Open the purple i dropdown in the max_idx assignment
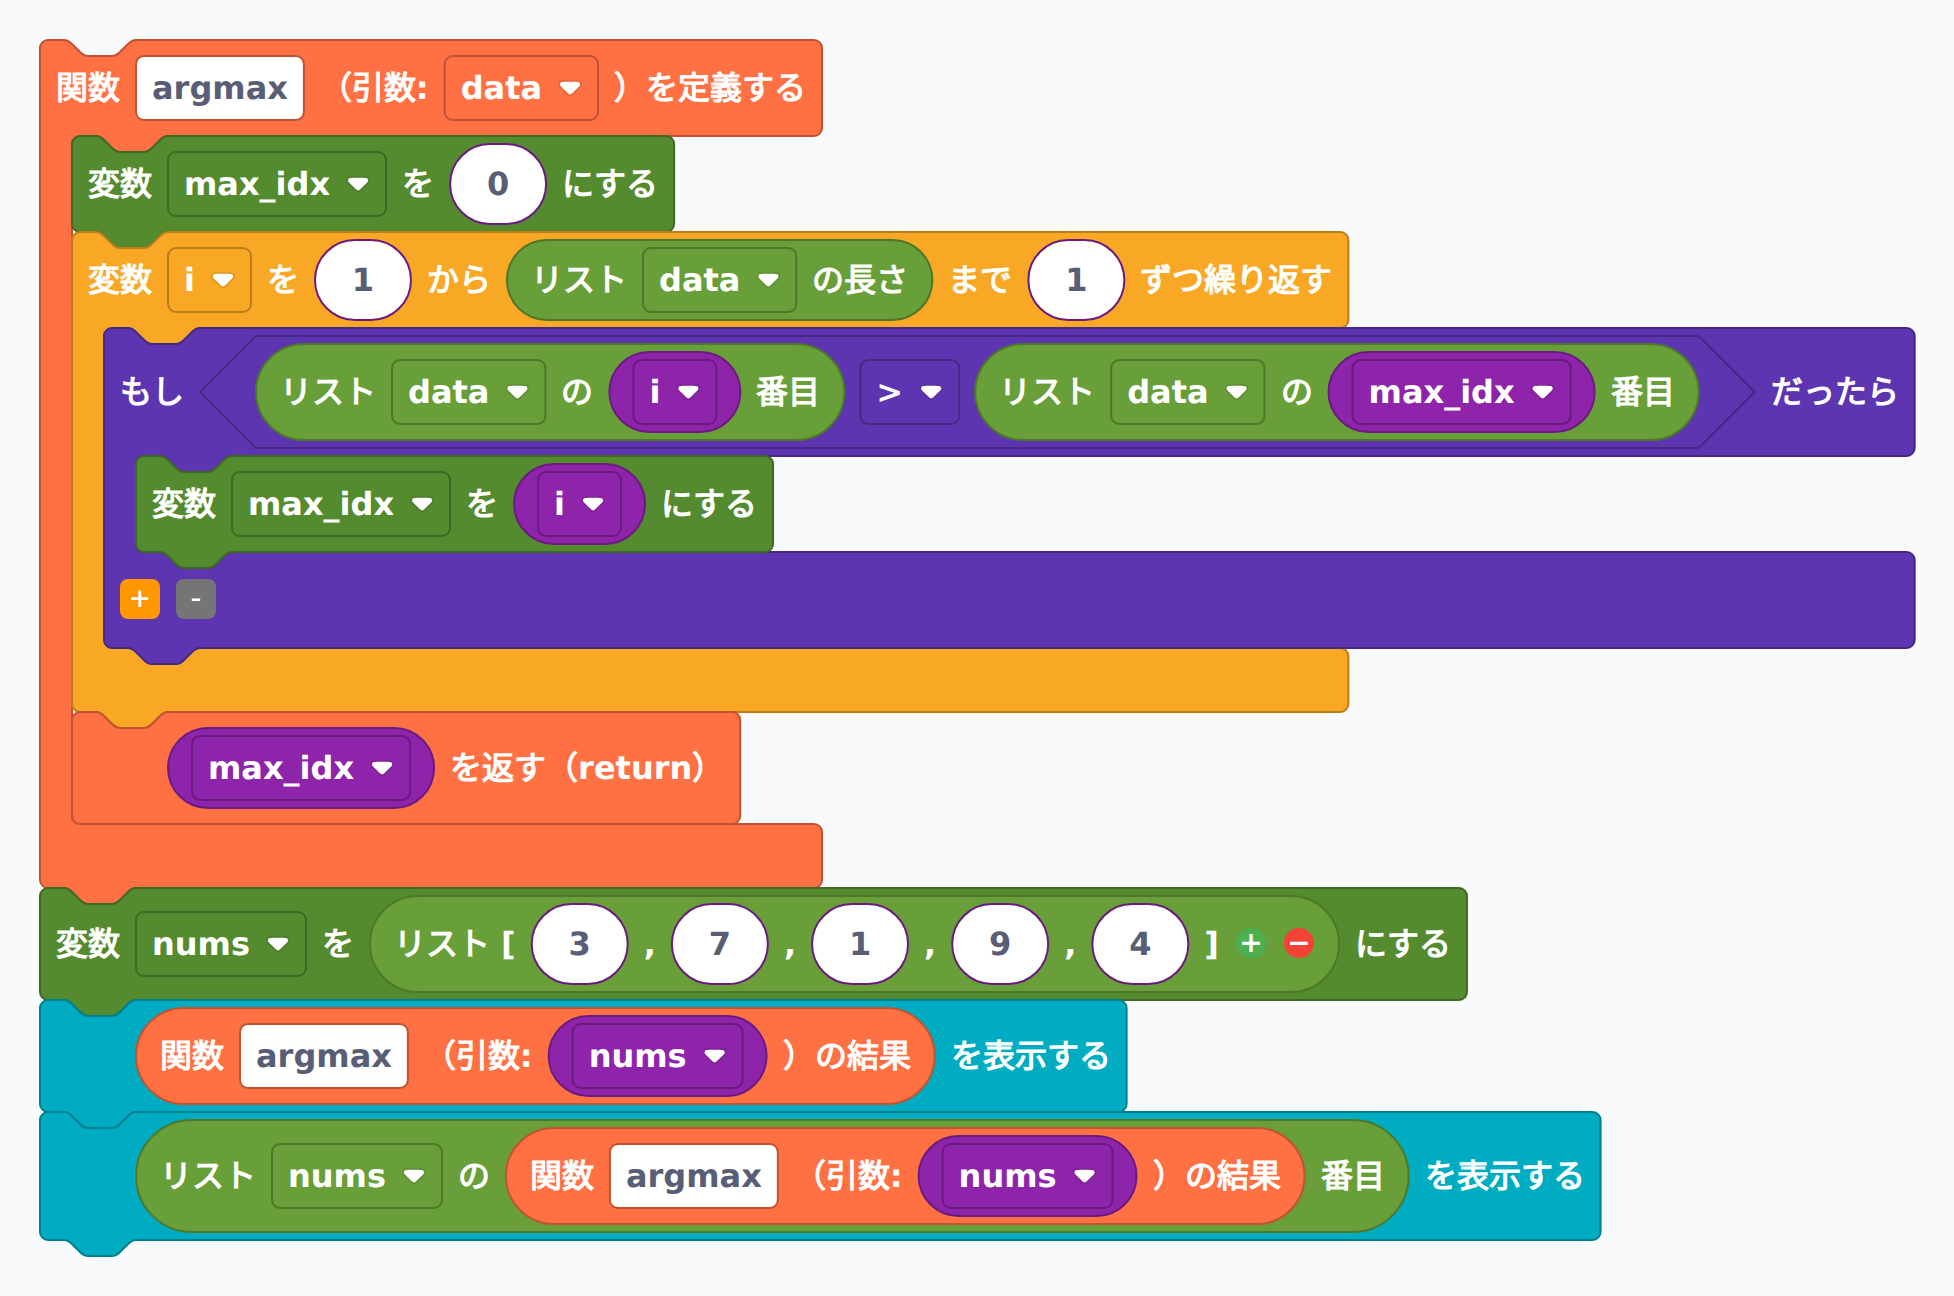The width and height of the screenshot is (1954, 1296). (578, 504)
